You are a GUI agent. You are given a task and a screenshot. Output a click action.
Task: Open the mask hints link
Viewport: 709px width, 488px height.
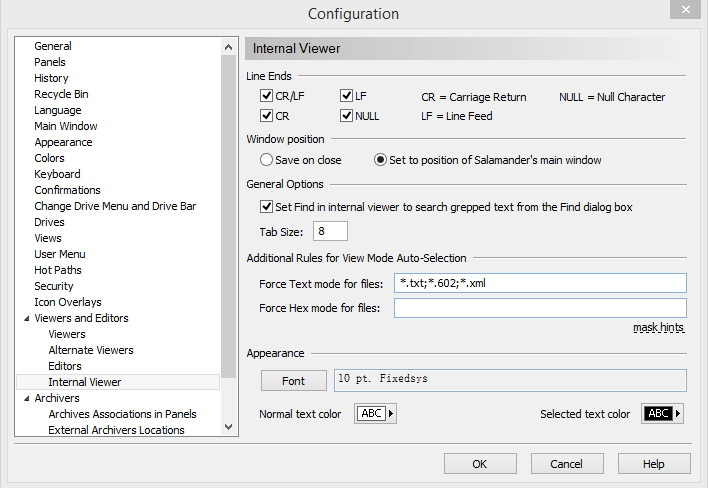coord(659,328)
